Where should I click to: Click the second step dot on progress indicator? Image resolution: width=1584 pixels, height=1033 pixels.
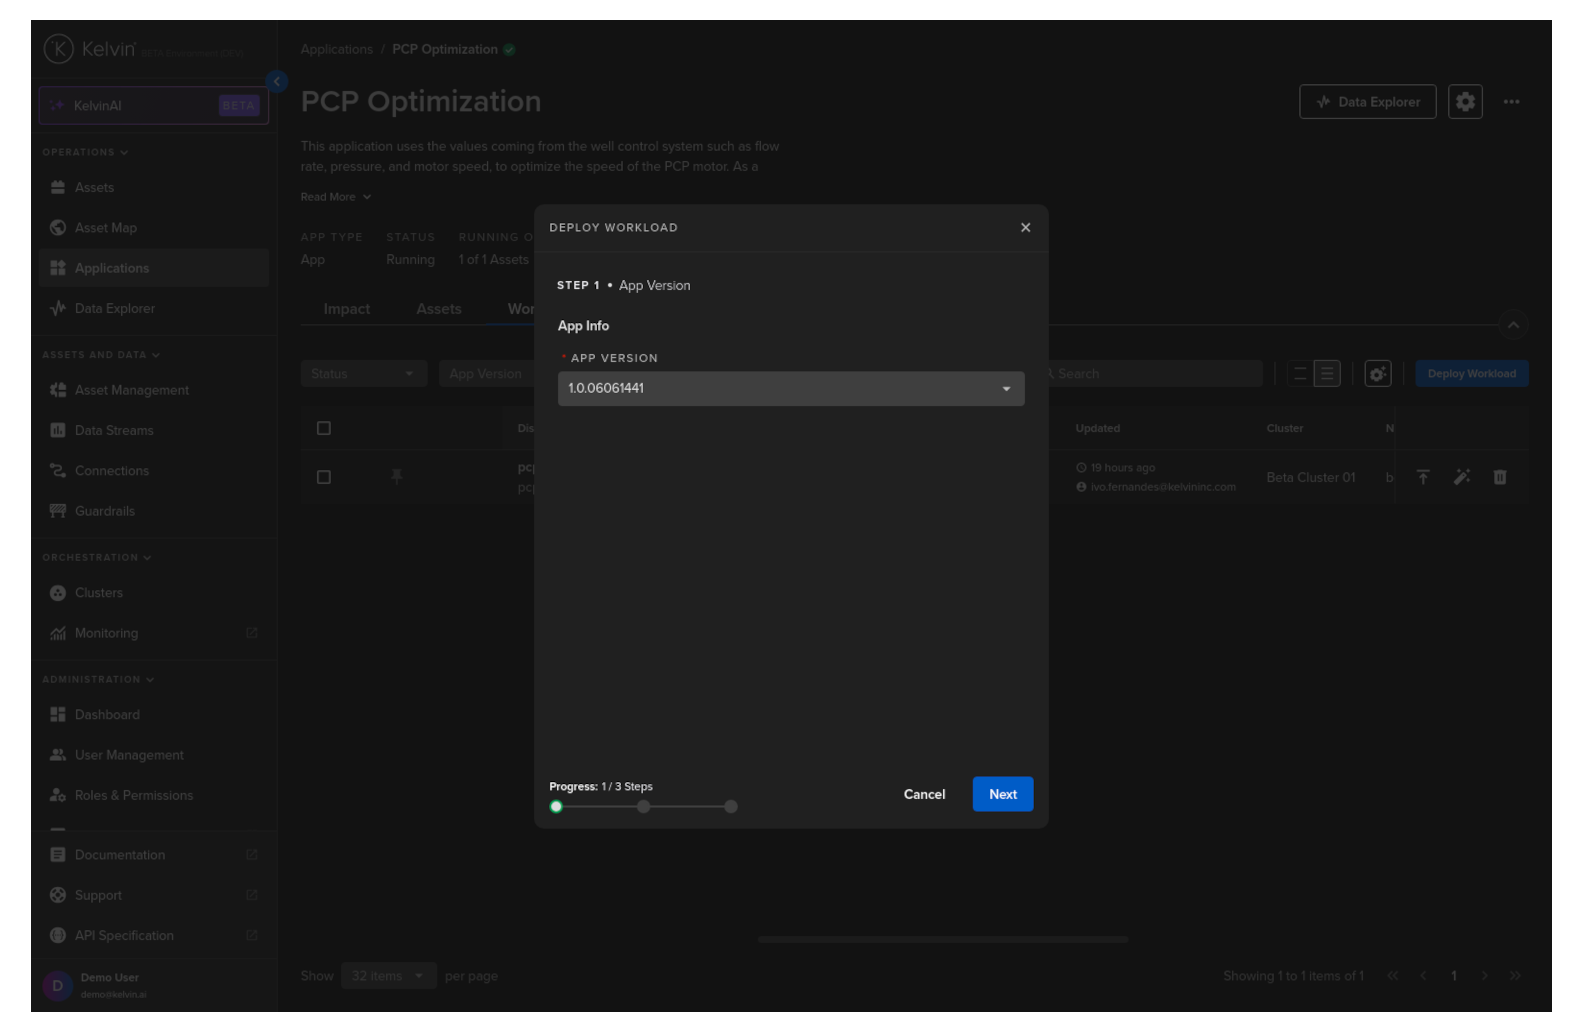[x=644, y=807]
